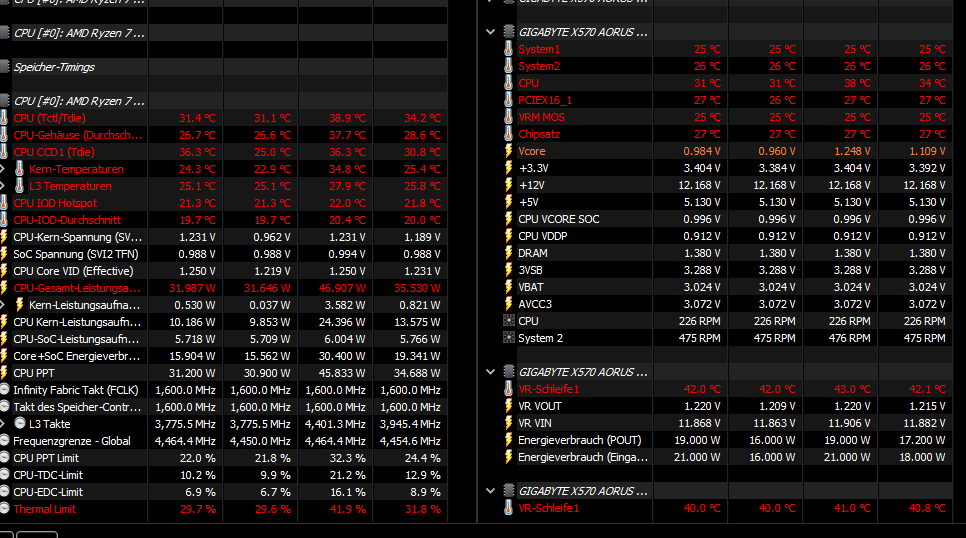This screenshot has height=538, width=966.
Task: Click the Vcore maximum value 1.248 V
Action: (852, 151)
